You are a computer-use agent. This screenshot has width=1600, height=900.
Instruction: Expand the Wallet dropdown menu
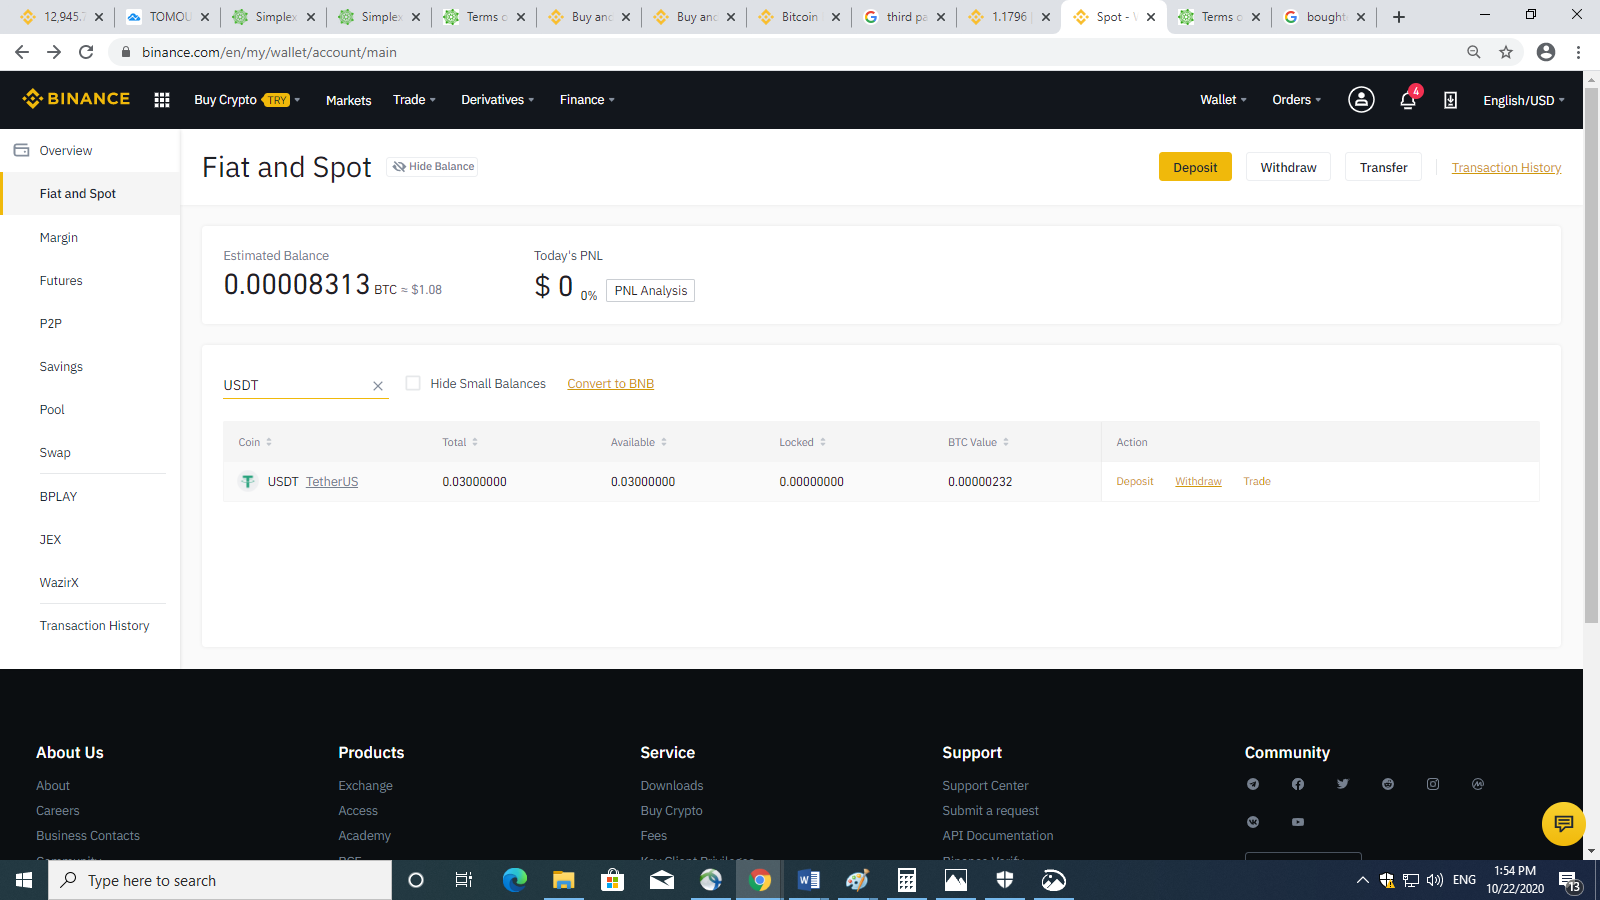click(x=1223, y=100)
